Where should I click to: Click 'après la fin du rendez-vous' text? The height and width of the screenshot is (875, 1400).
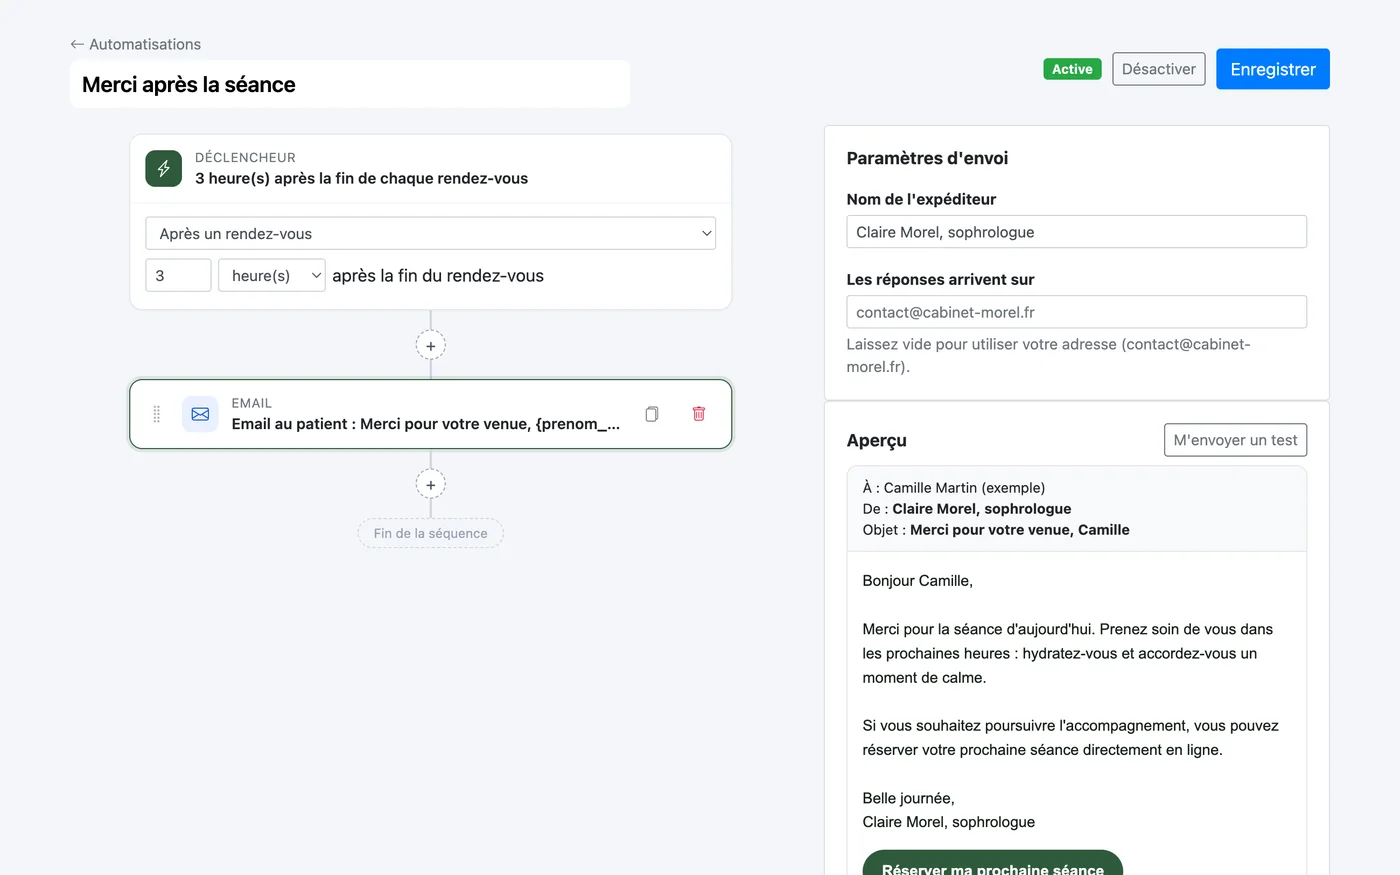click(438, 275)
